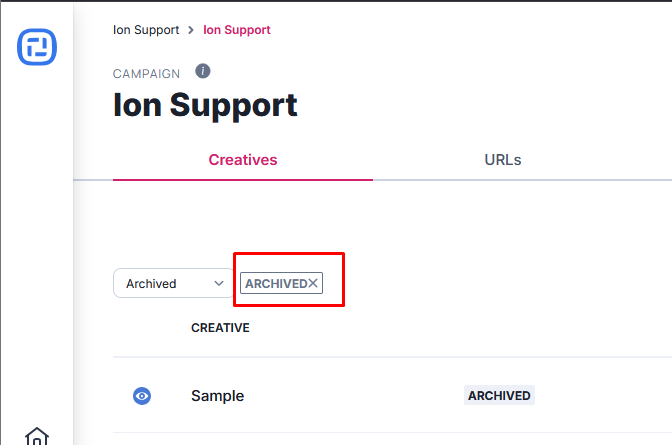Click the info icon beside Campaign label
672x445 pixels.
coord(203,71)
